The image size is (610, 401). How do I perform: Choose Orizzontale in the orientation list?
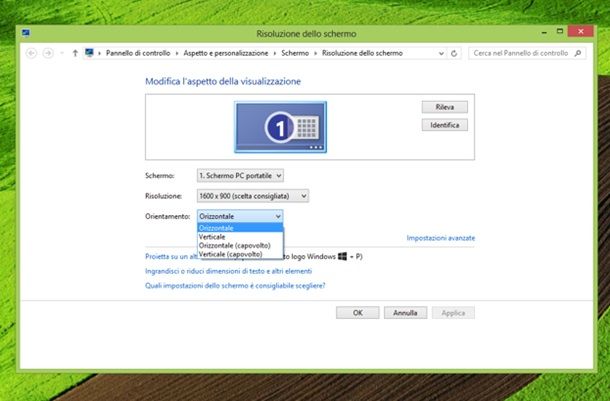[x=240, y=228]
